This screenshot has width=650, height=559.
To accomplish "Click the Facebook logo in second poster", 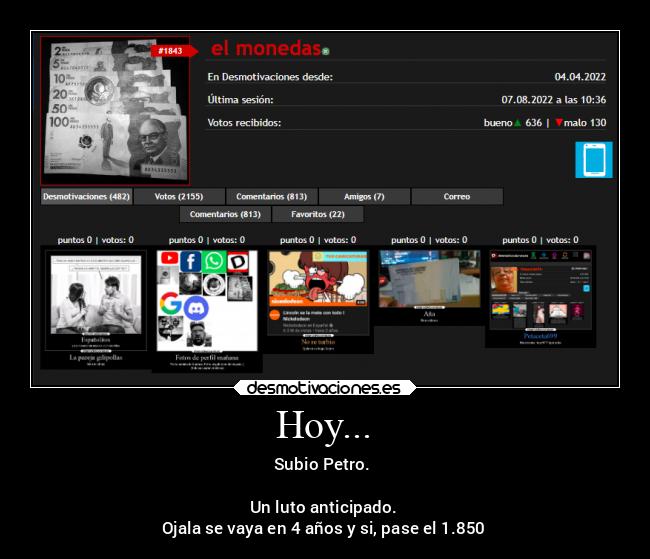I will click(x=191, y=261).
